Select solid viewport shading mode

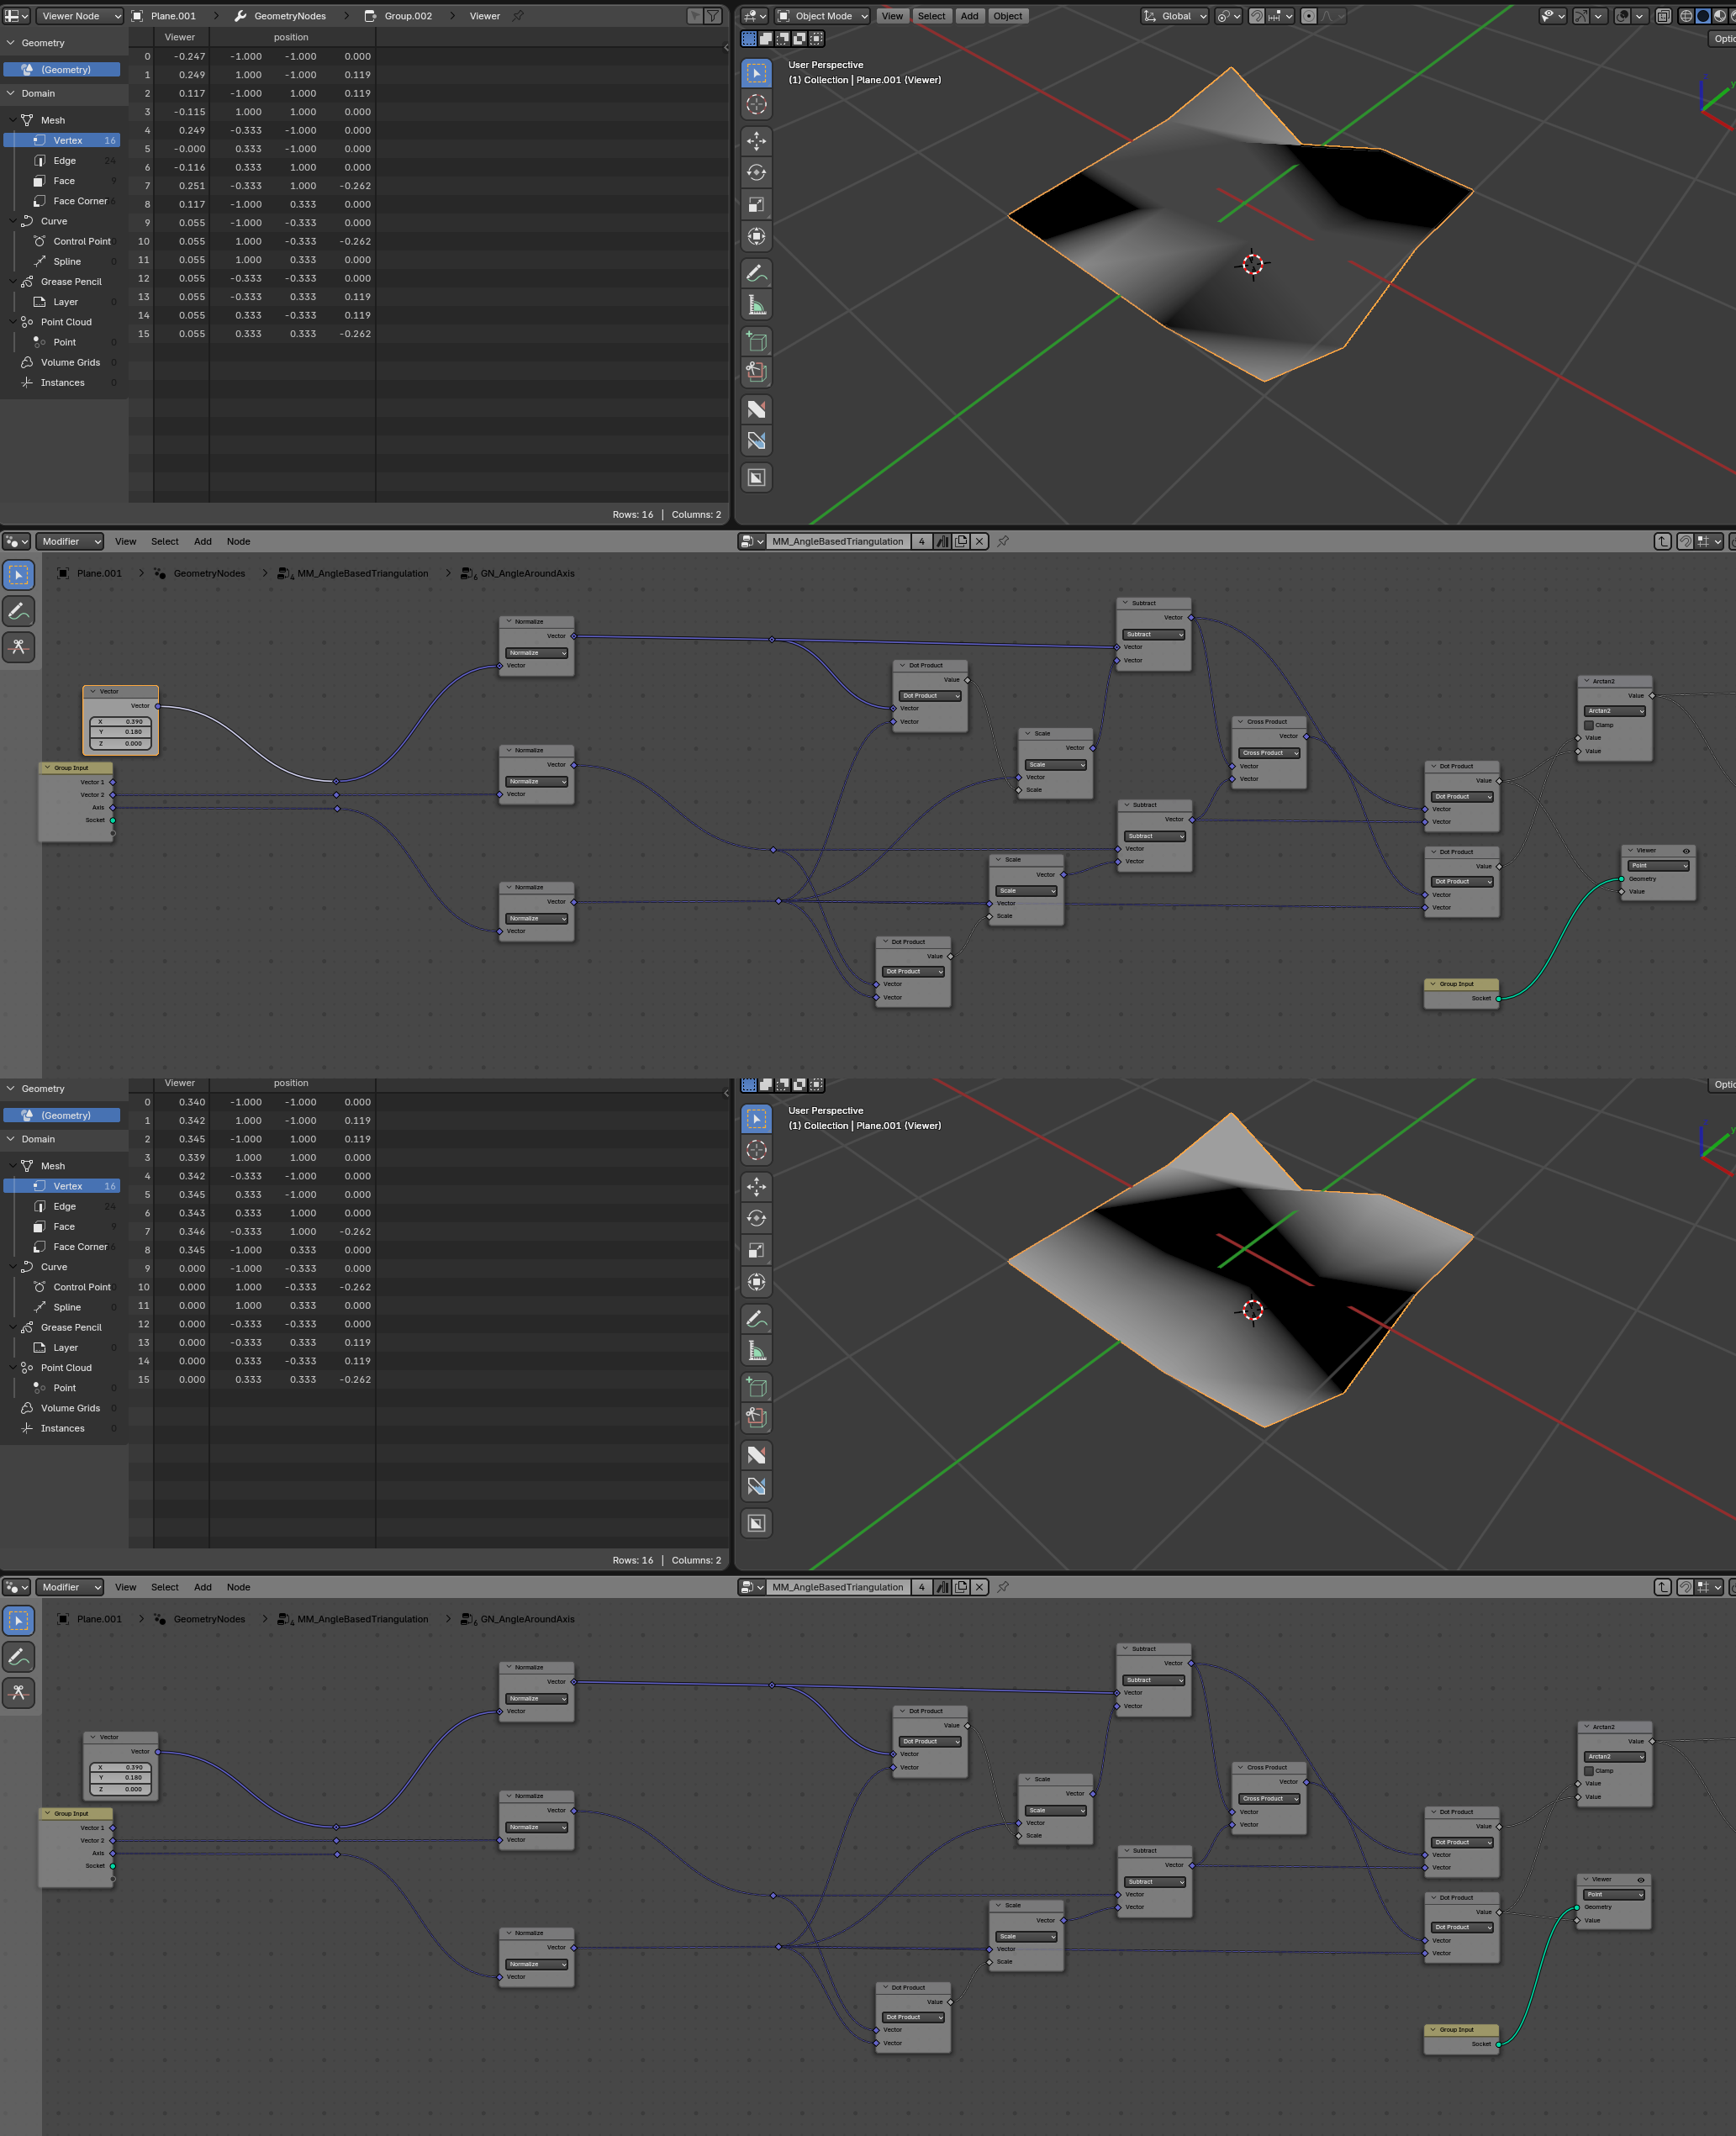(1703, 16)
